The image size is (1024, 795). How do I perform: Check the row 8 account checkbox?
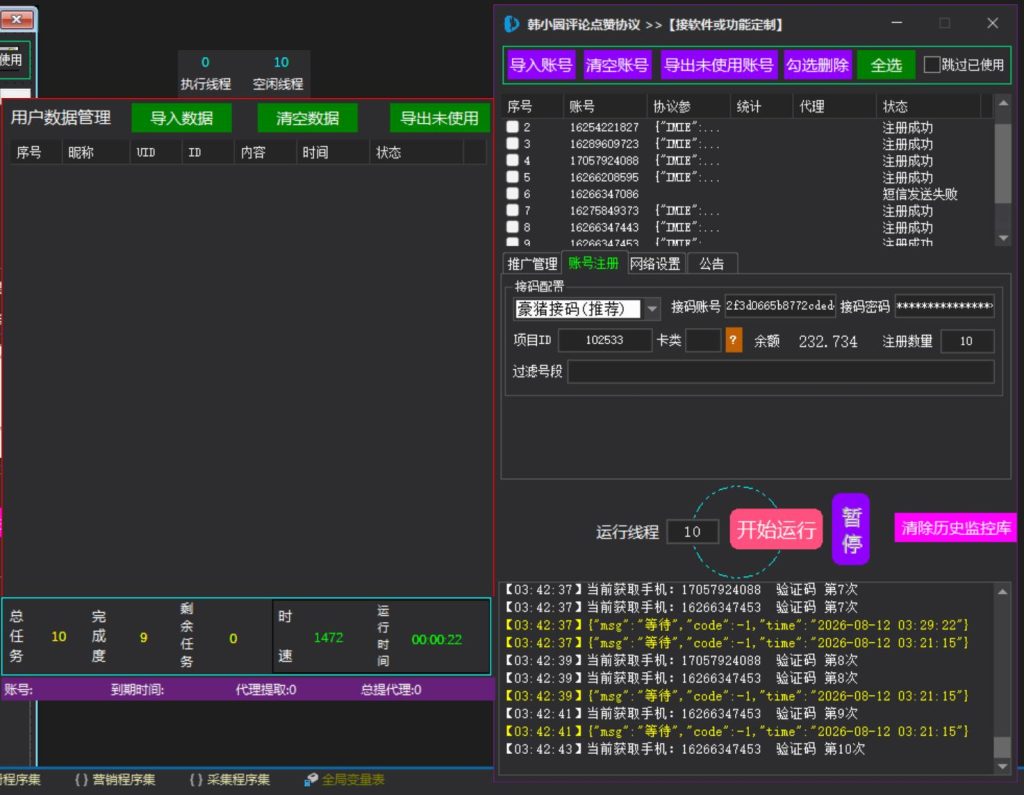[x=513, y=227]
